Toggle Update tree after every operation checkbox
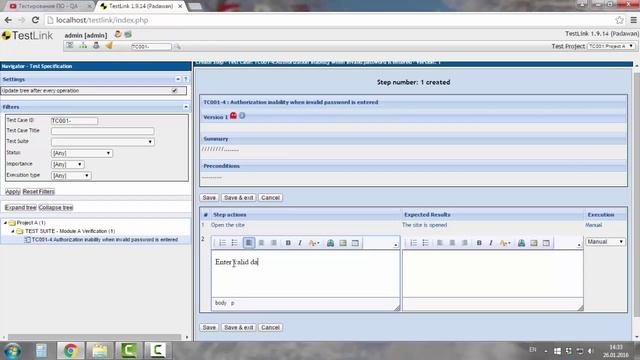The image size is (640, 360). [x=175, y=91]
